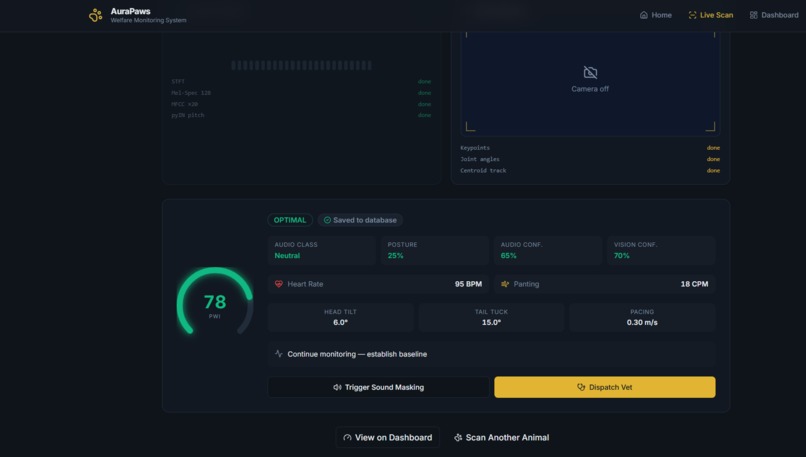Click the gauge icon in View on Dashboard
Screen dimensions: 806x457
[x=347, y=437]
